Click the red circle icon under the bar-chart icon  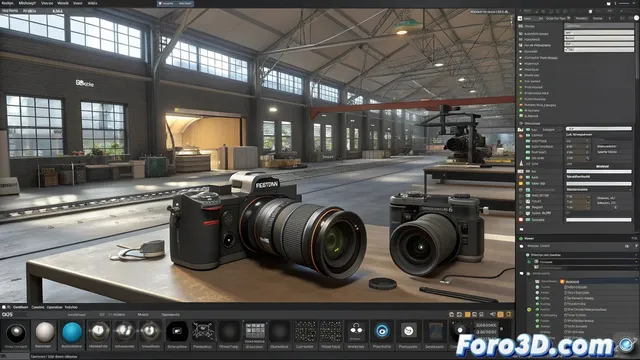[x=521, y=136]
